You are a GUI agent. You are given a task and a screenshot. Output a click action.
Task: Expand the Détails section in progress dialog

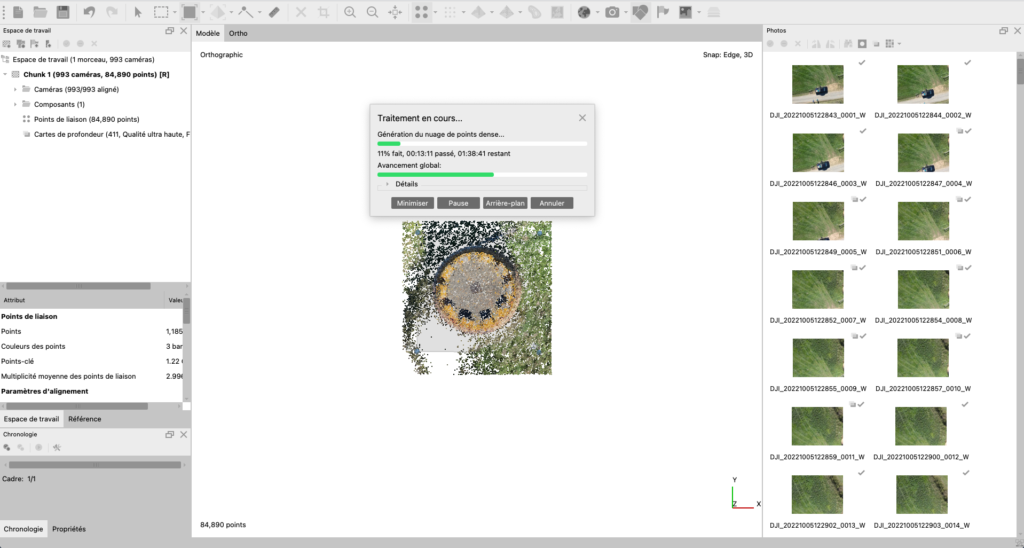pyautogui.click(x=387, y=184)
